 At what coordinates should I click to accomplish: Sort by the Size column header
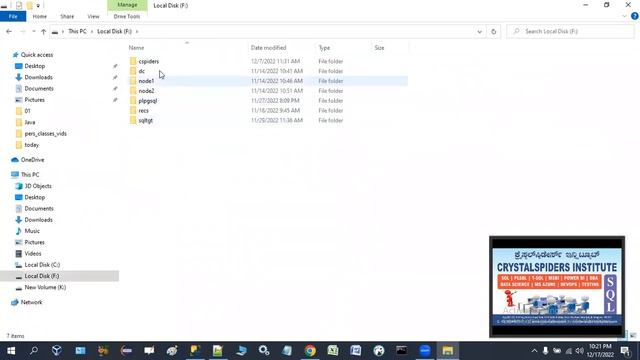click(379, 48)
